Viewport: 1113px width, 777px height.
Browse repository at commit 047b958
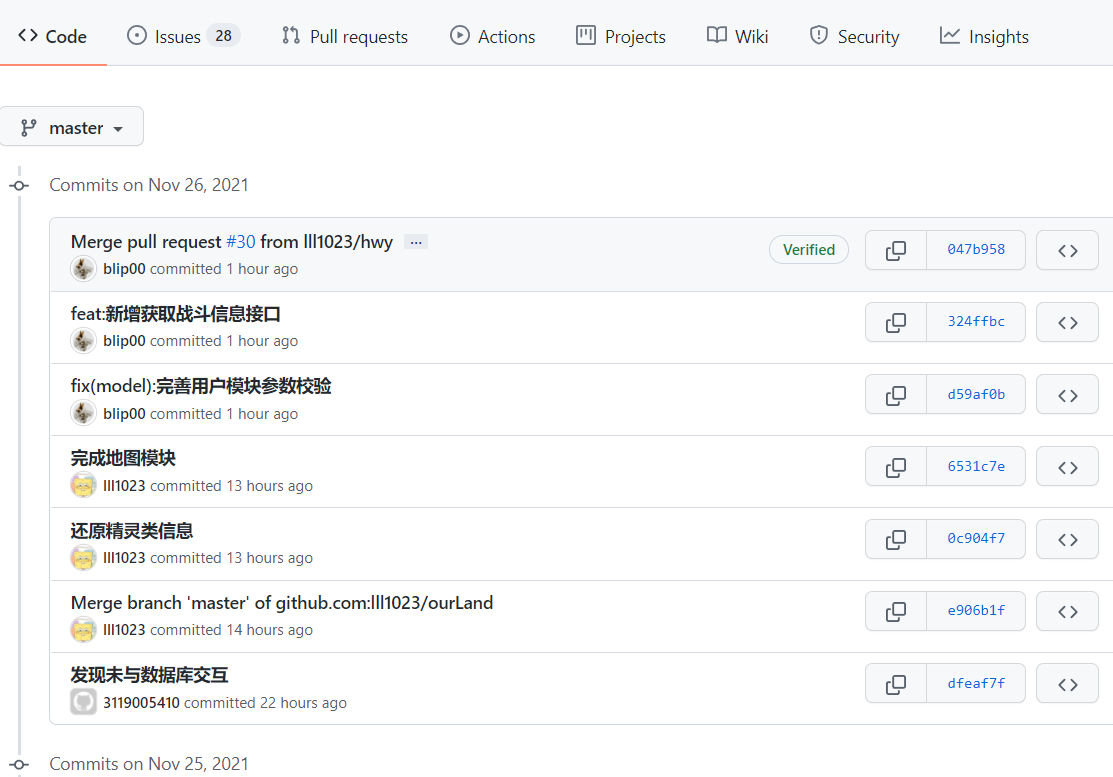(x=1068, y=250)
